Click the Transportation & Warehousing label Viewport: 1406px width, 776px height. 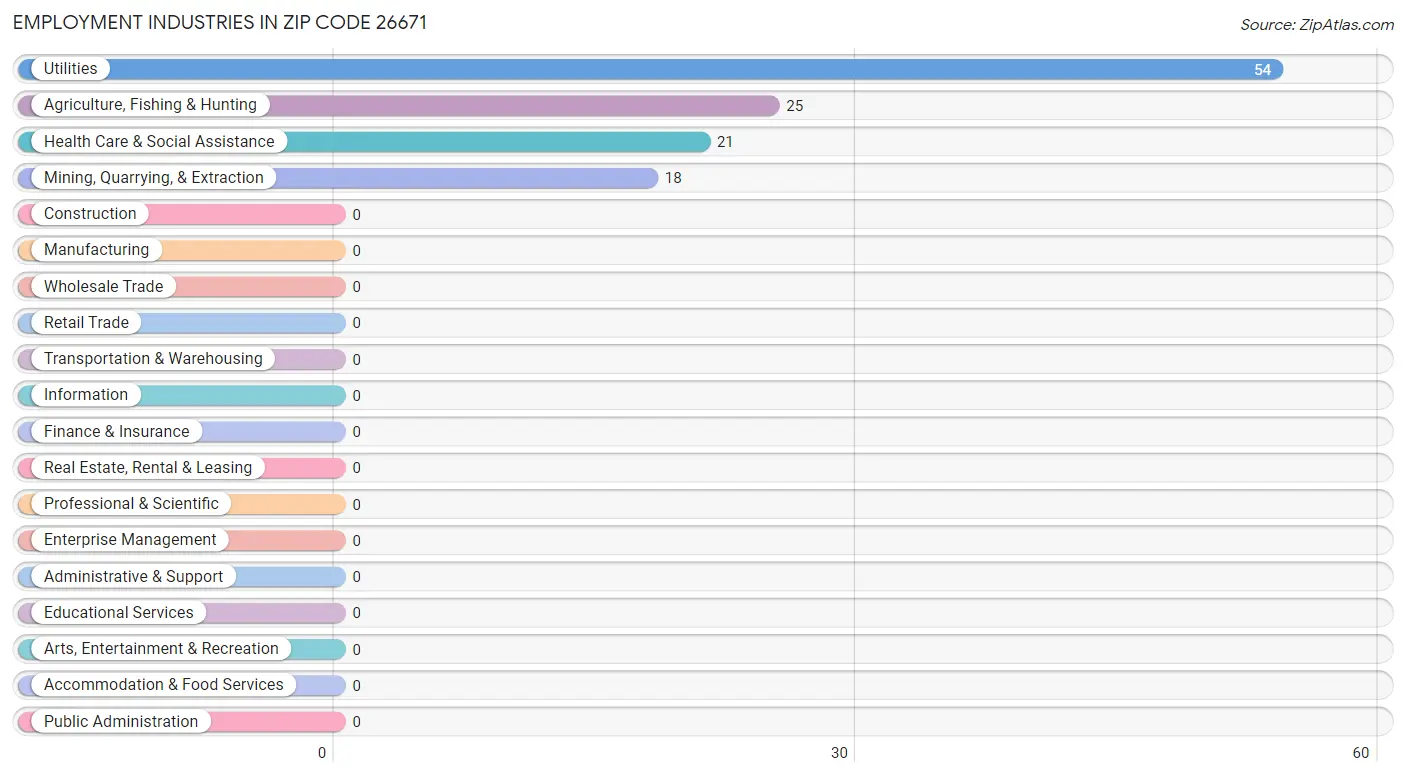click(x=153, y=358)
